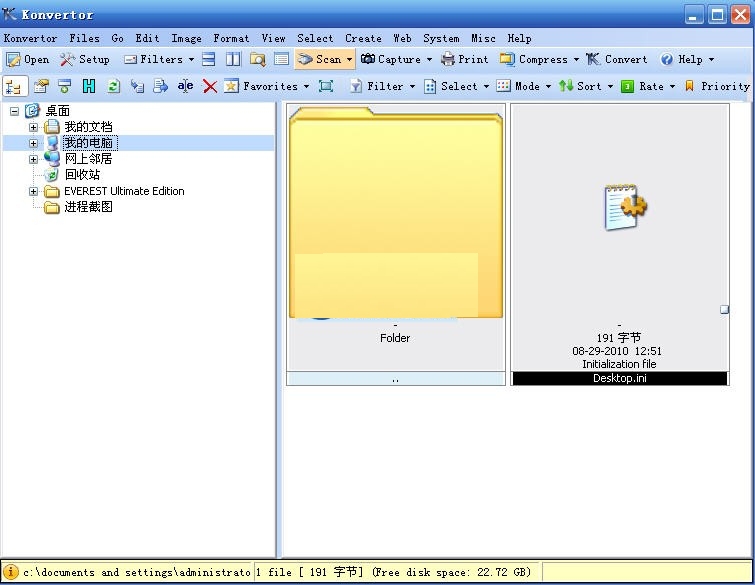Open the Sort dropdown arrow

coord(610,87)
